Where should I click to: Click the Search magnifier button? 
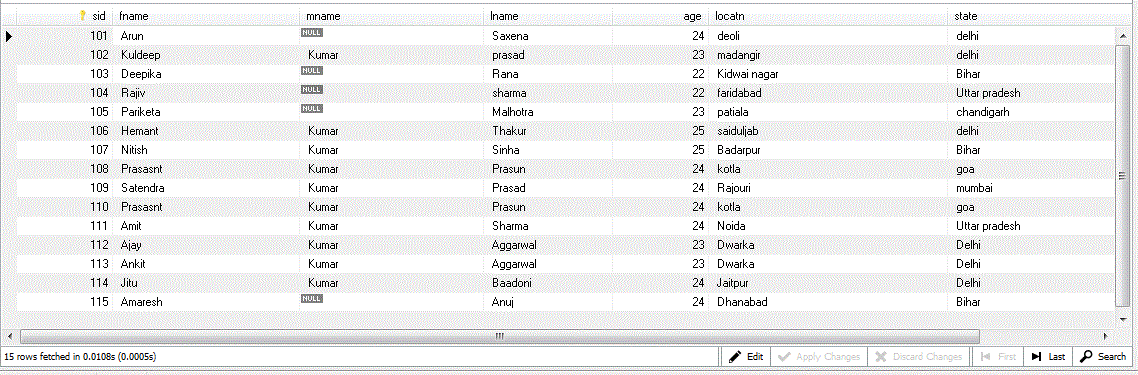click(x=1102, y=356)
